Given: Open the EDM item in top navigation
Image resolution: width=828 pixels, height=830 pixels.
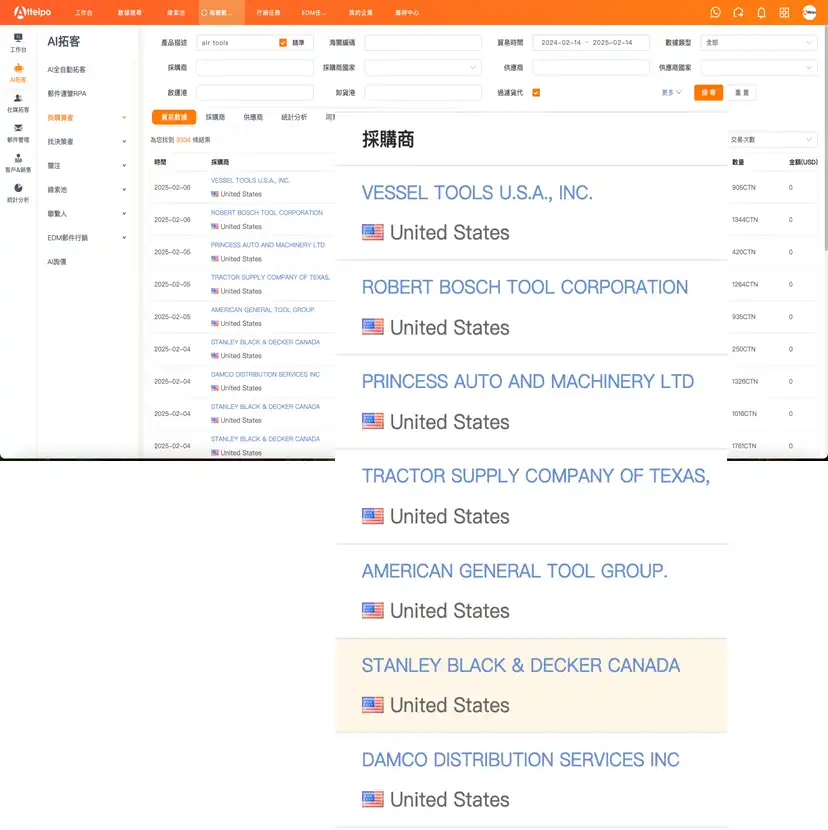Looking at the screenshot, I should 314,13.
